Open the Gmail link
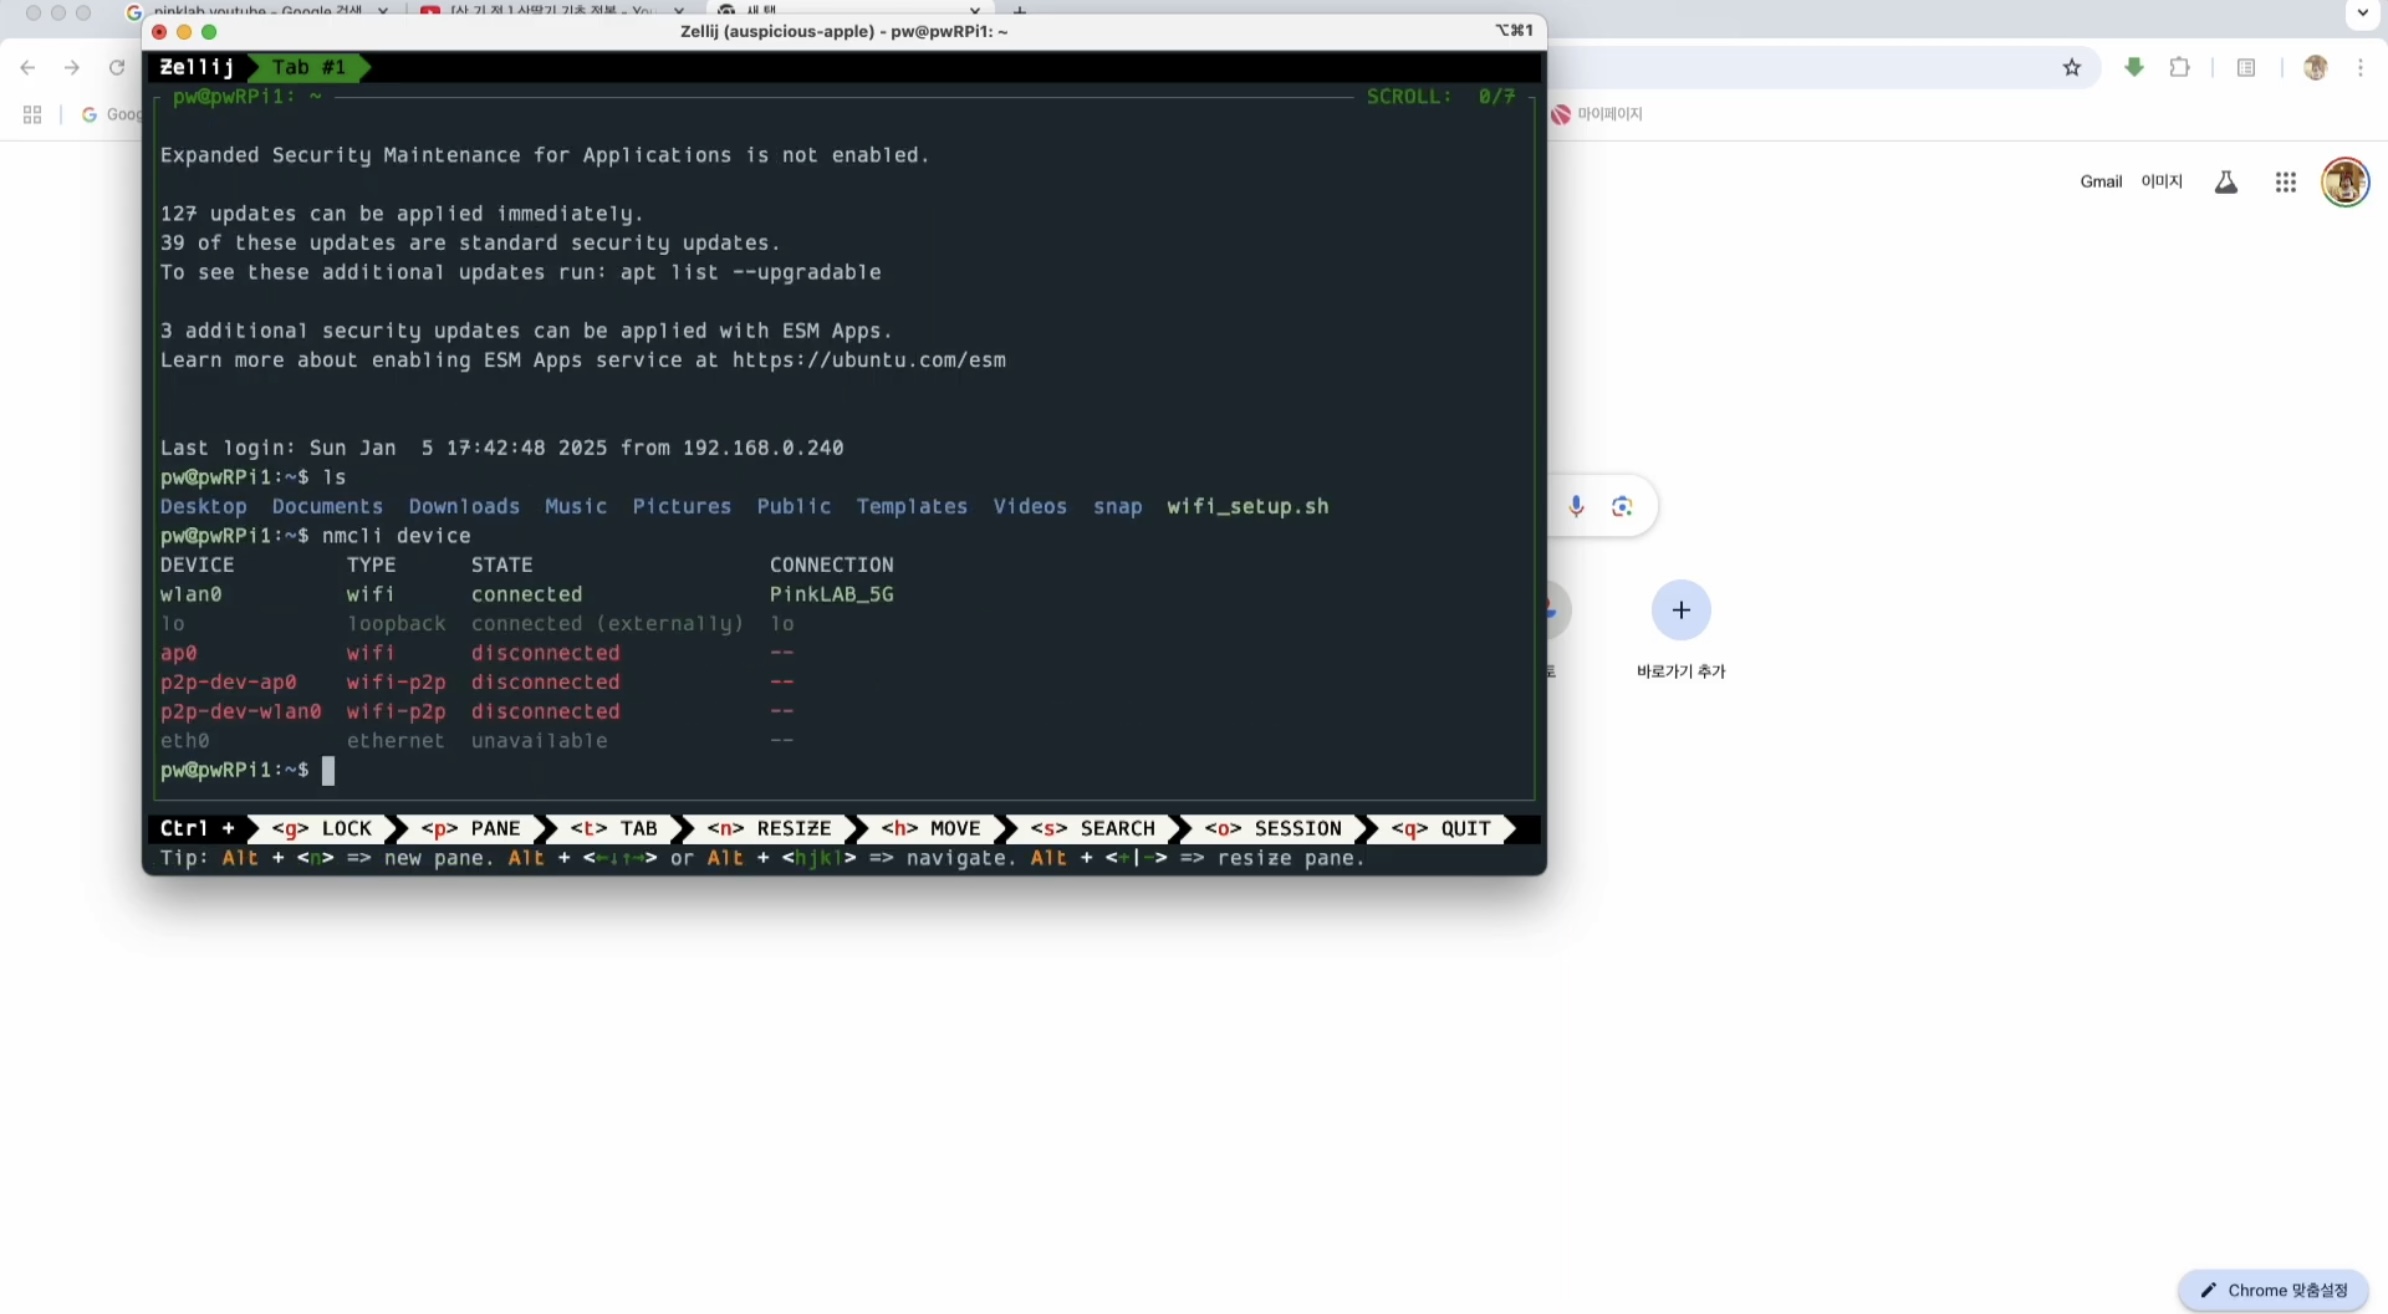 pyautogui.click(x=2100, y=181)
